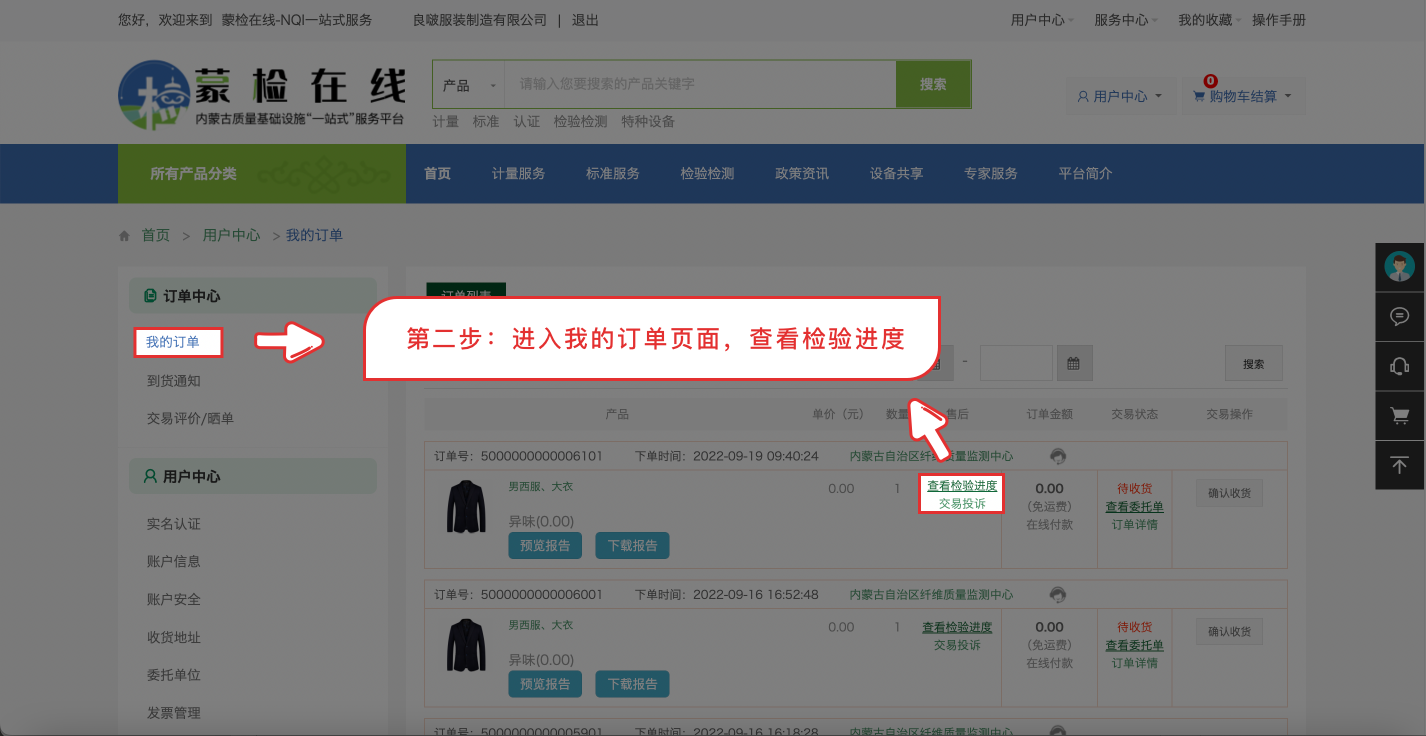Click 下载报告 for order 5000000000006101
1426x736 pixels.
(x=633, y=546)
